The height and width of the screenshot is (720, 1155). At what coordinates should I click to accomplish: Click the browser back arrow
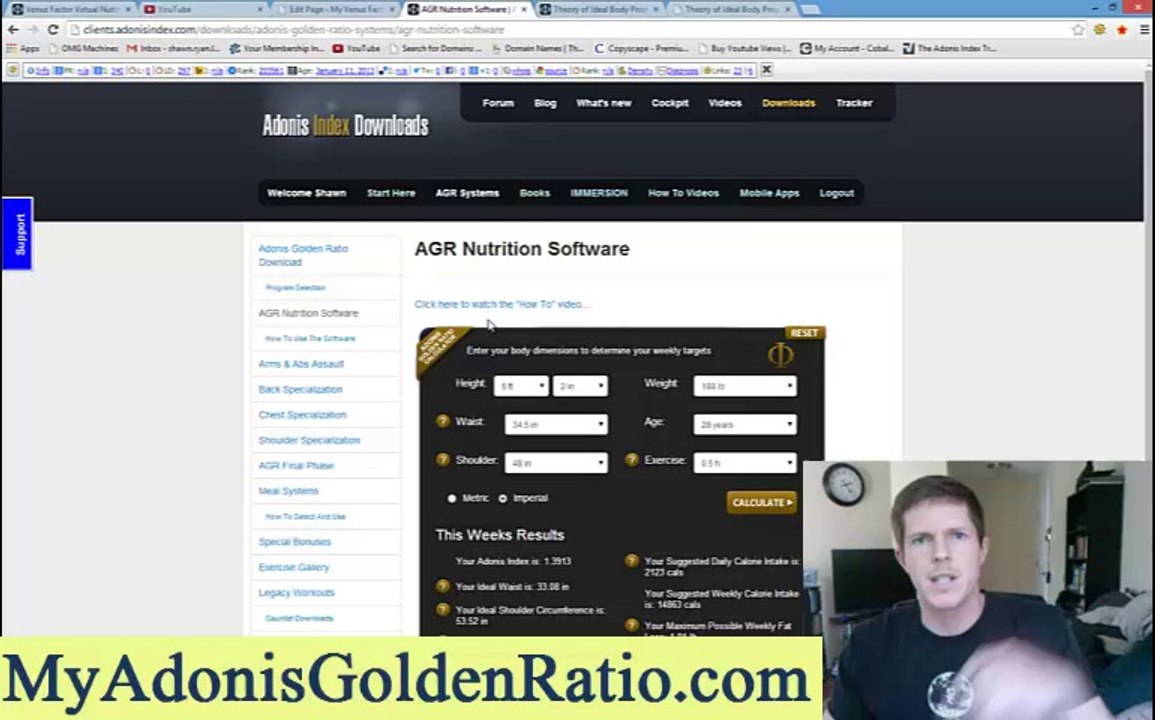pyautogui.click(x=13, y=29)
